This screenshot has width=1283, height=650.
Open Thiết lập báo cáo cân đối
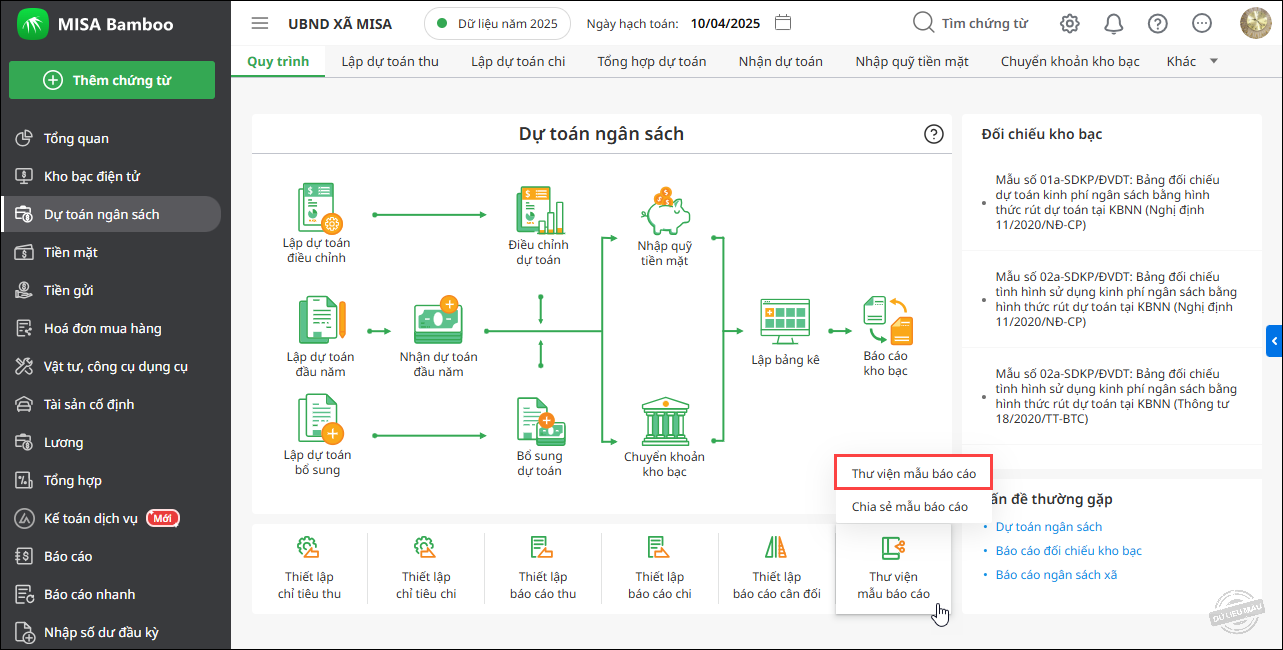[777, 570]
